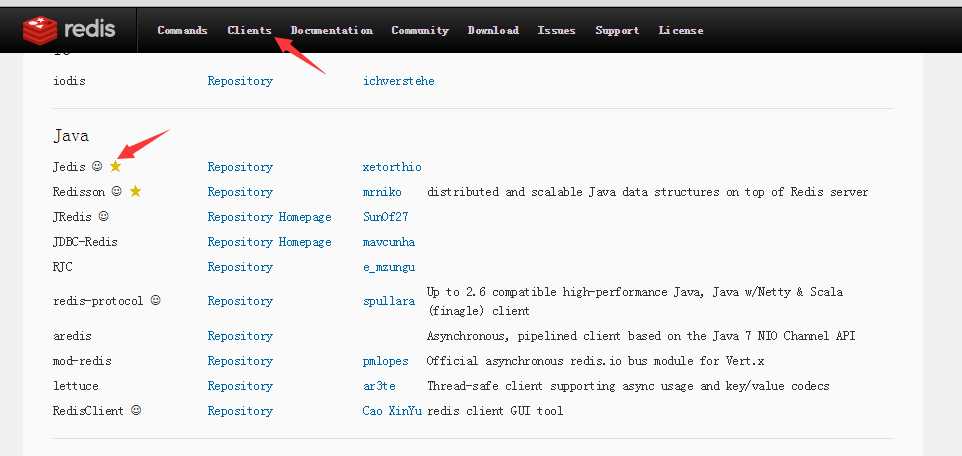Click the client name Redisson
The image size is (962, 456).
tap(79, 192)
